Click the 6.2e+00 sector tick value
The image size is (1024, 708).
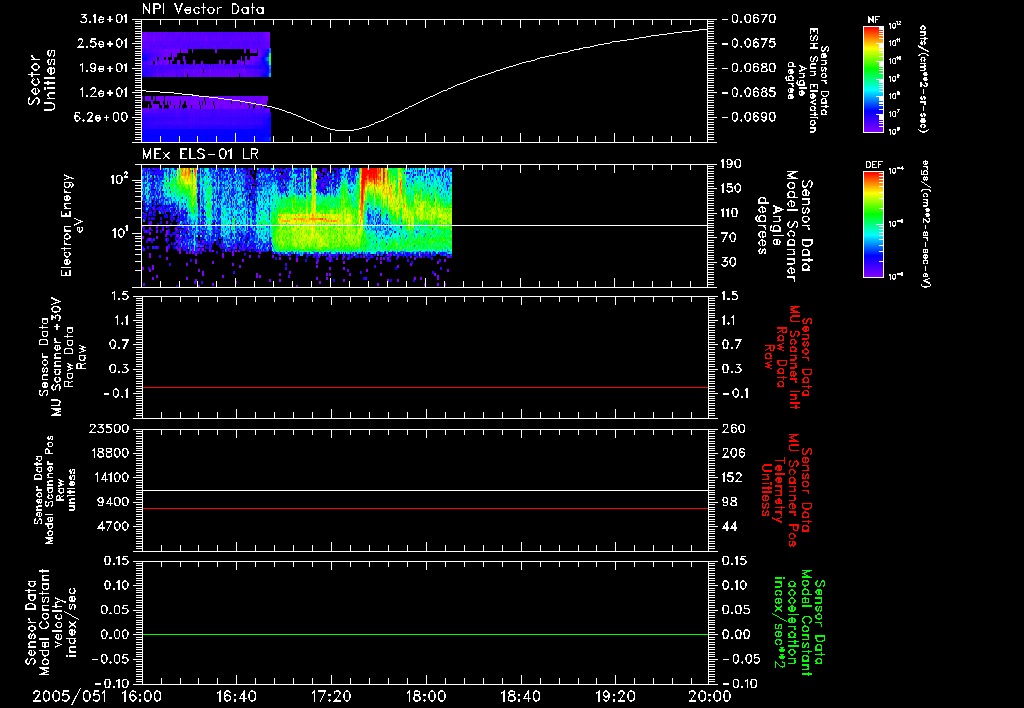pos(103,117)
